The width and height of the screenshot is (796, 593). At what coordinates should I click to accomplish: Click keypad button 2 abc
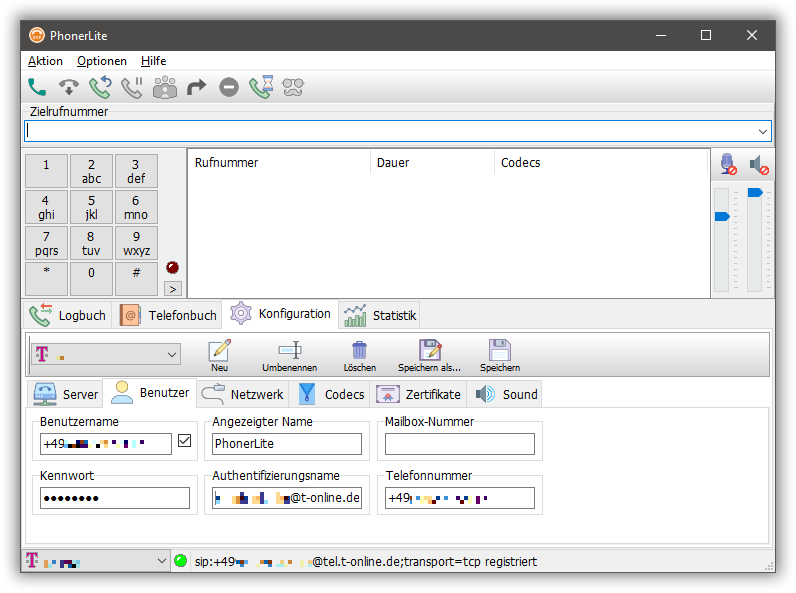tap(91, 171)
